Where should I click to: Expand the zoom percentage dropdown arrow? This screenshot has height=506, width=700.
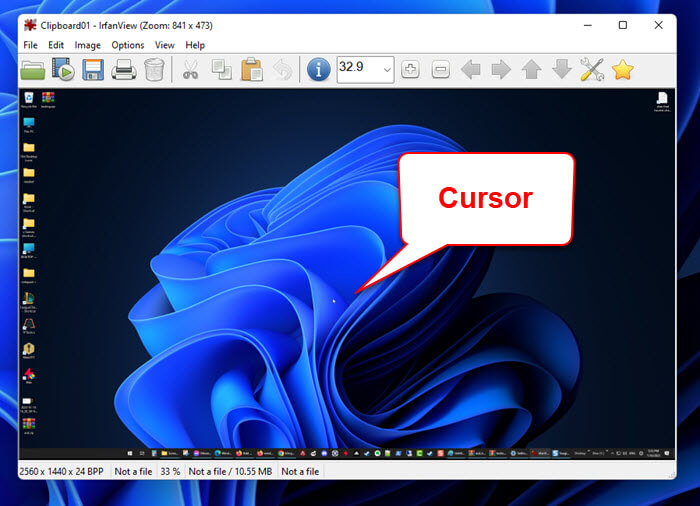(387, 70)
